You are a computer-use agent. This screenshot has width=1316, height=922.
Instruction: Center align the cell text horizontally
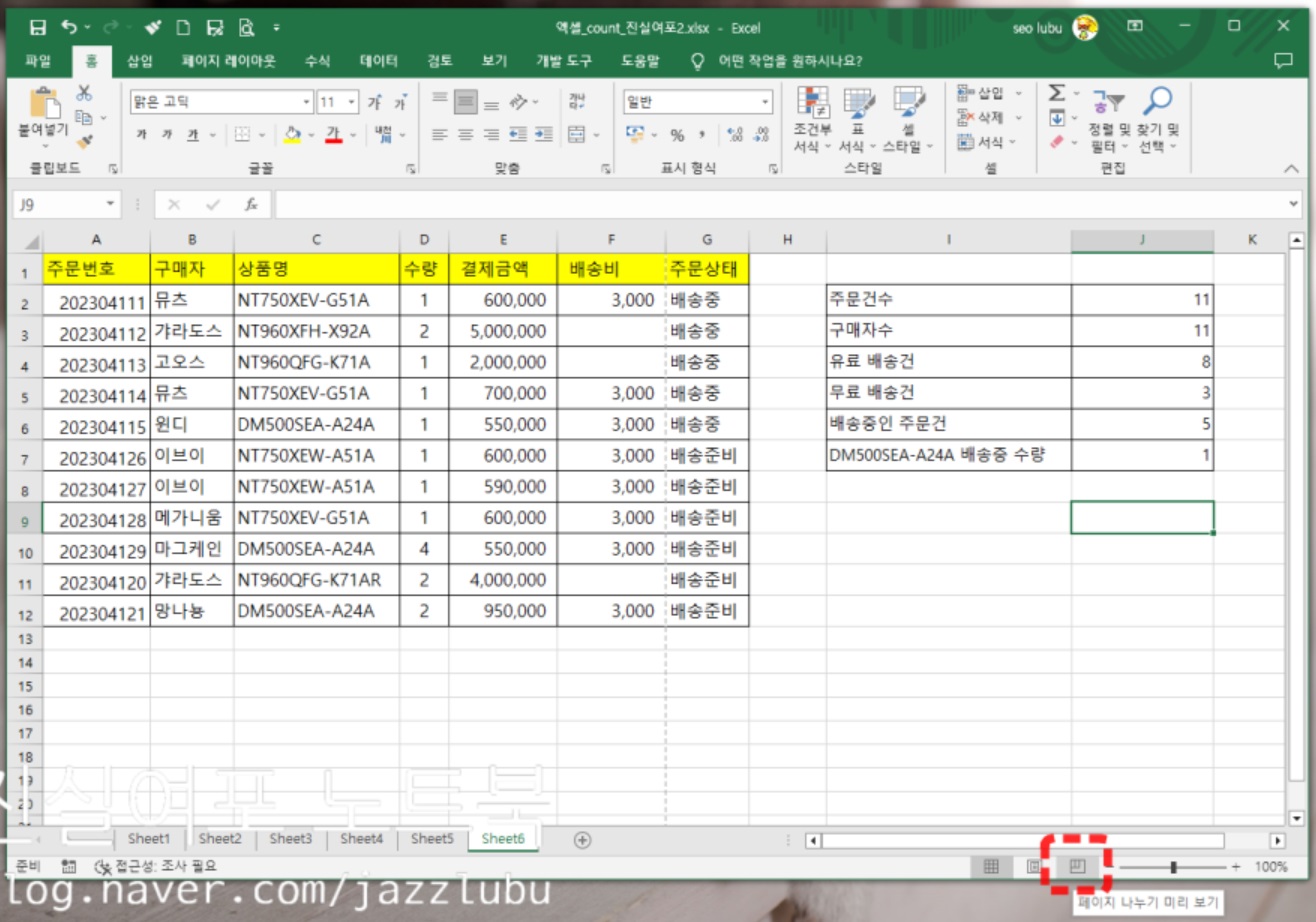(x=465, y=134)
